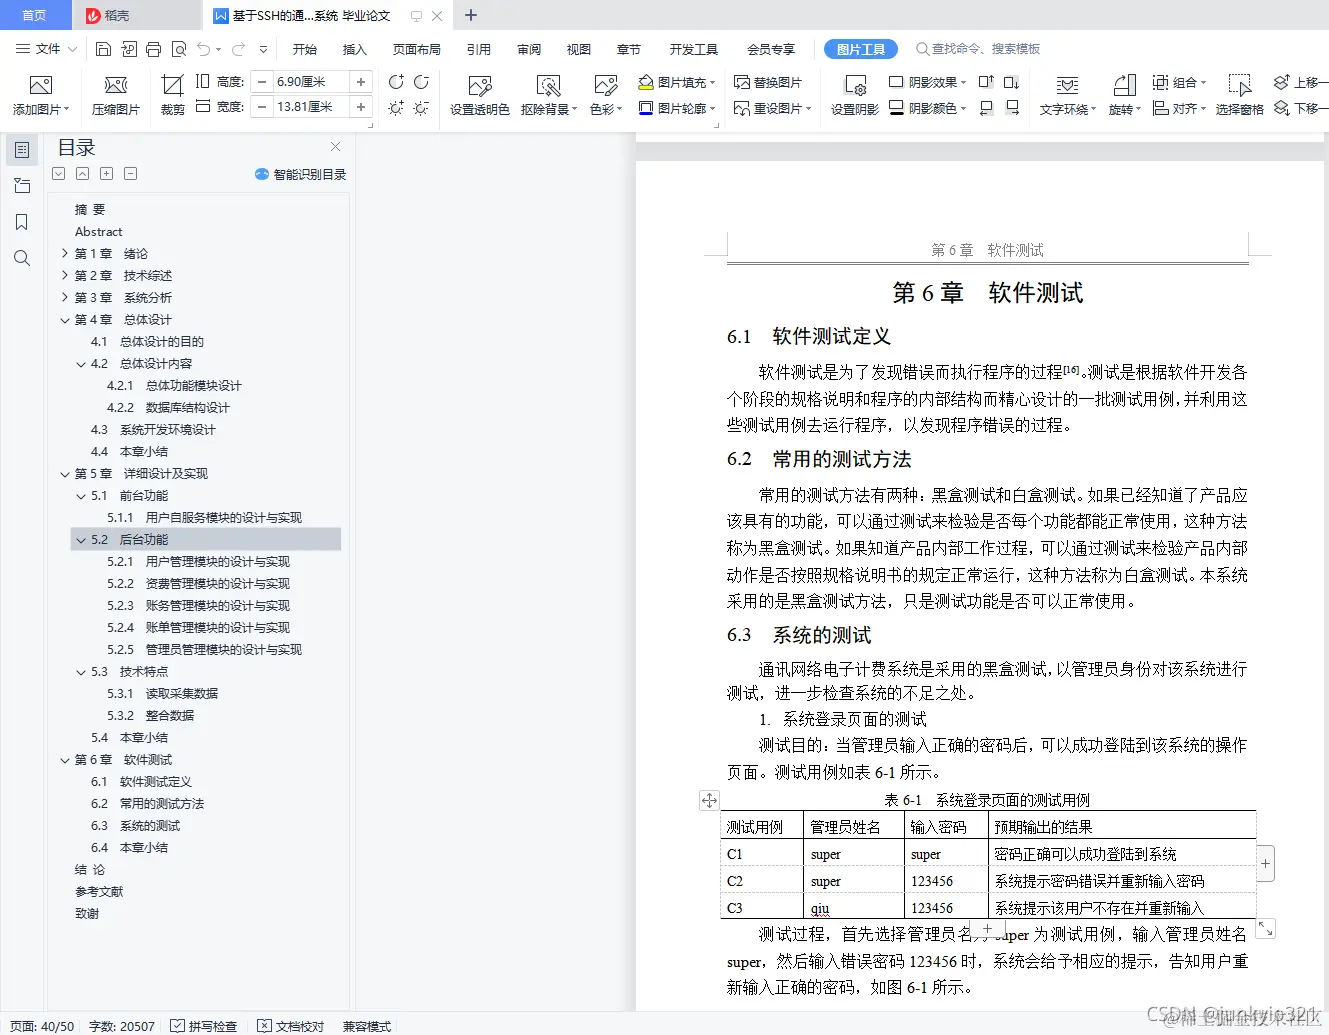Collapse the 第 4 章 总体设计 outline section
Screen dimensions: 1329x1035
[64, 319]
